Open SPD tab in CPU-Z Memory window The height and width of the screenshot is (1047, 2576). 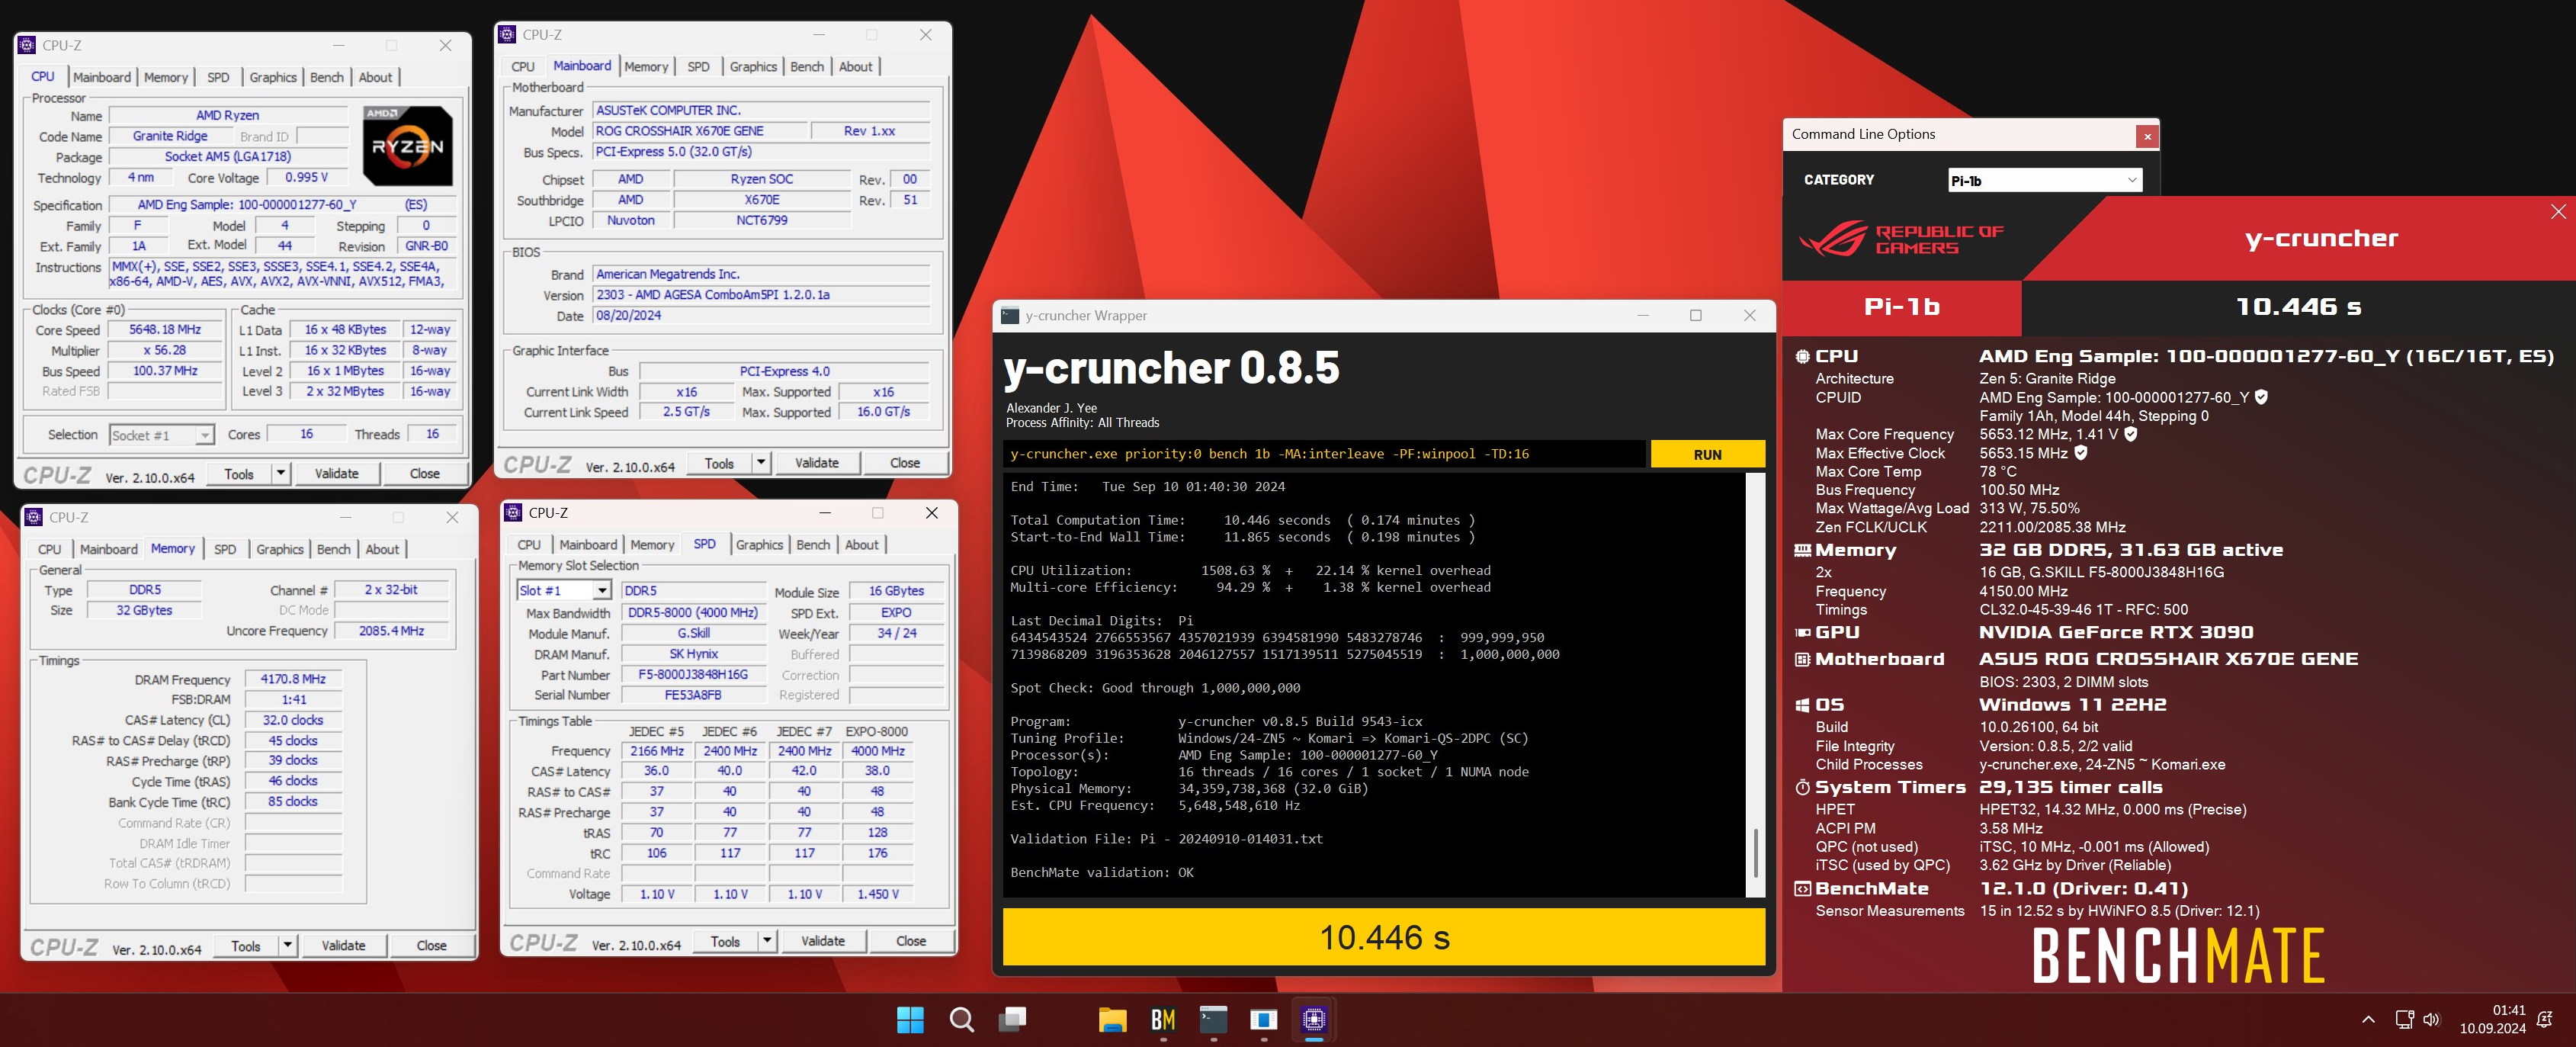click(225, 549)
